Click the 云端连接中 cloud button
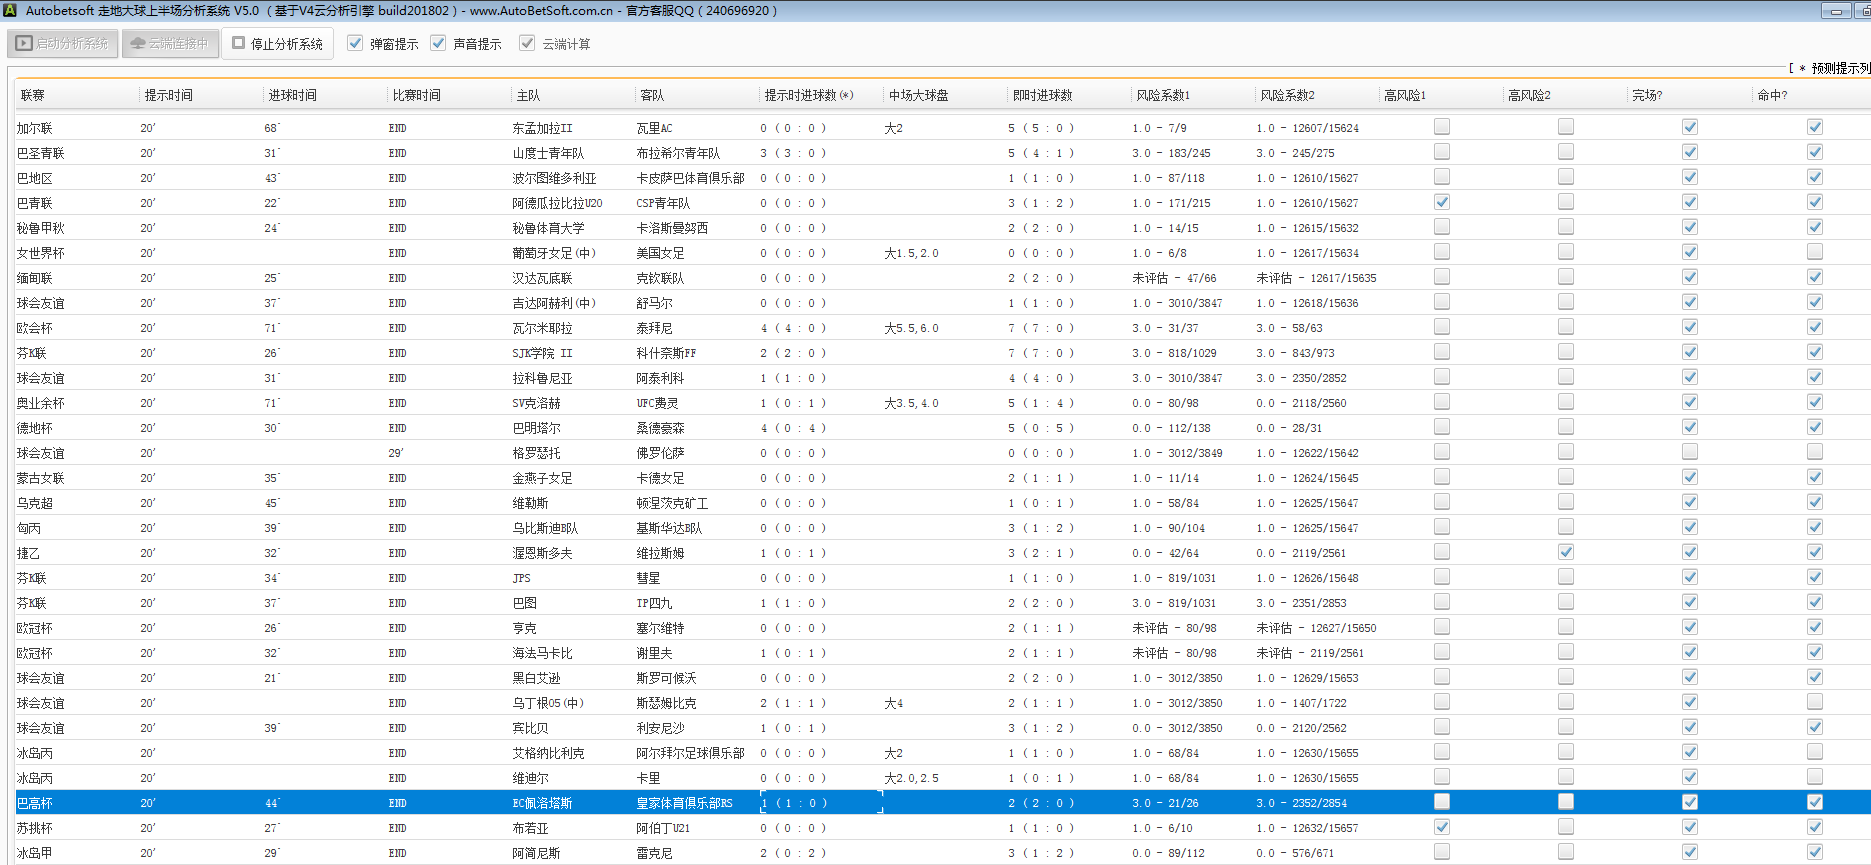 [170, 44]
